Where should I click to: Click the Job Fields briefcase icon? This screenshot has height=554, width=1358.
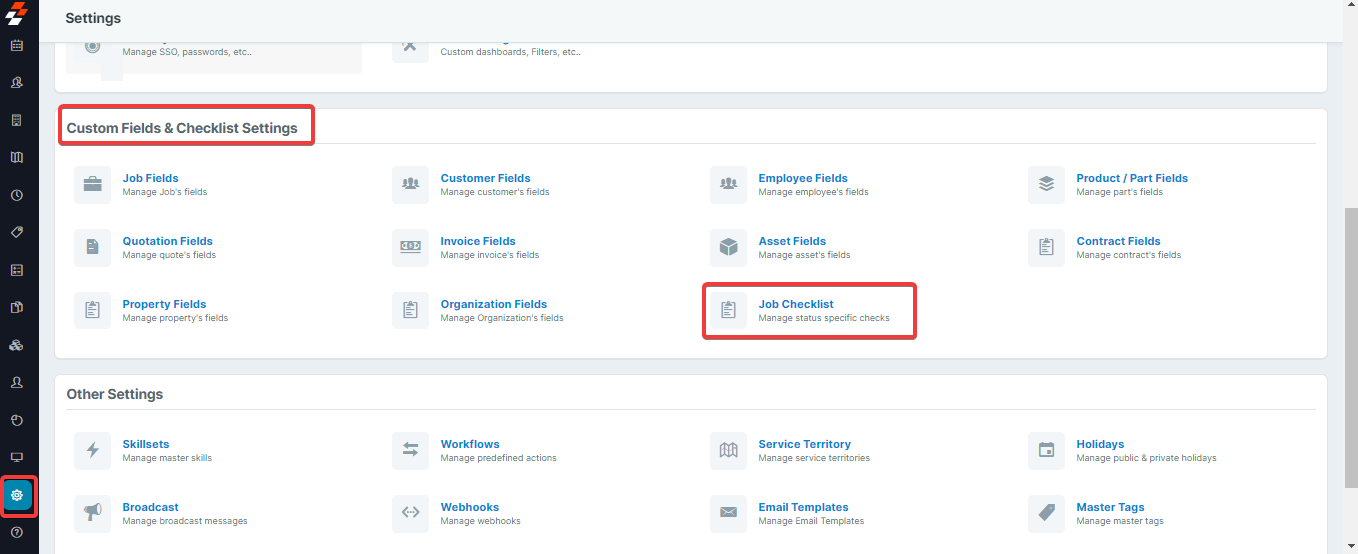(x=93, y=185)
